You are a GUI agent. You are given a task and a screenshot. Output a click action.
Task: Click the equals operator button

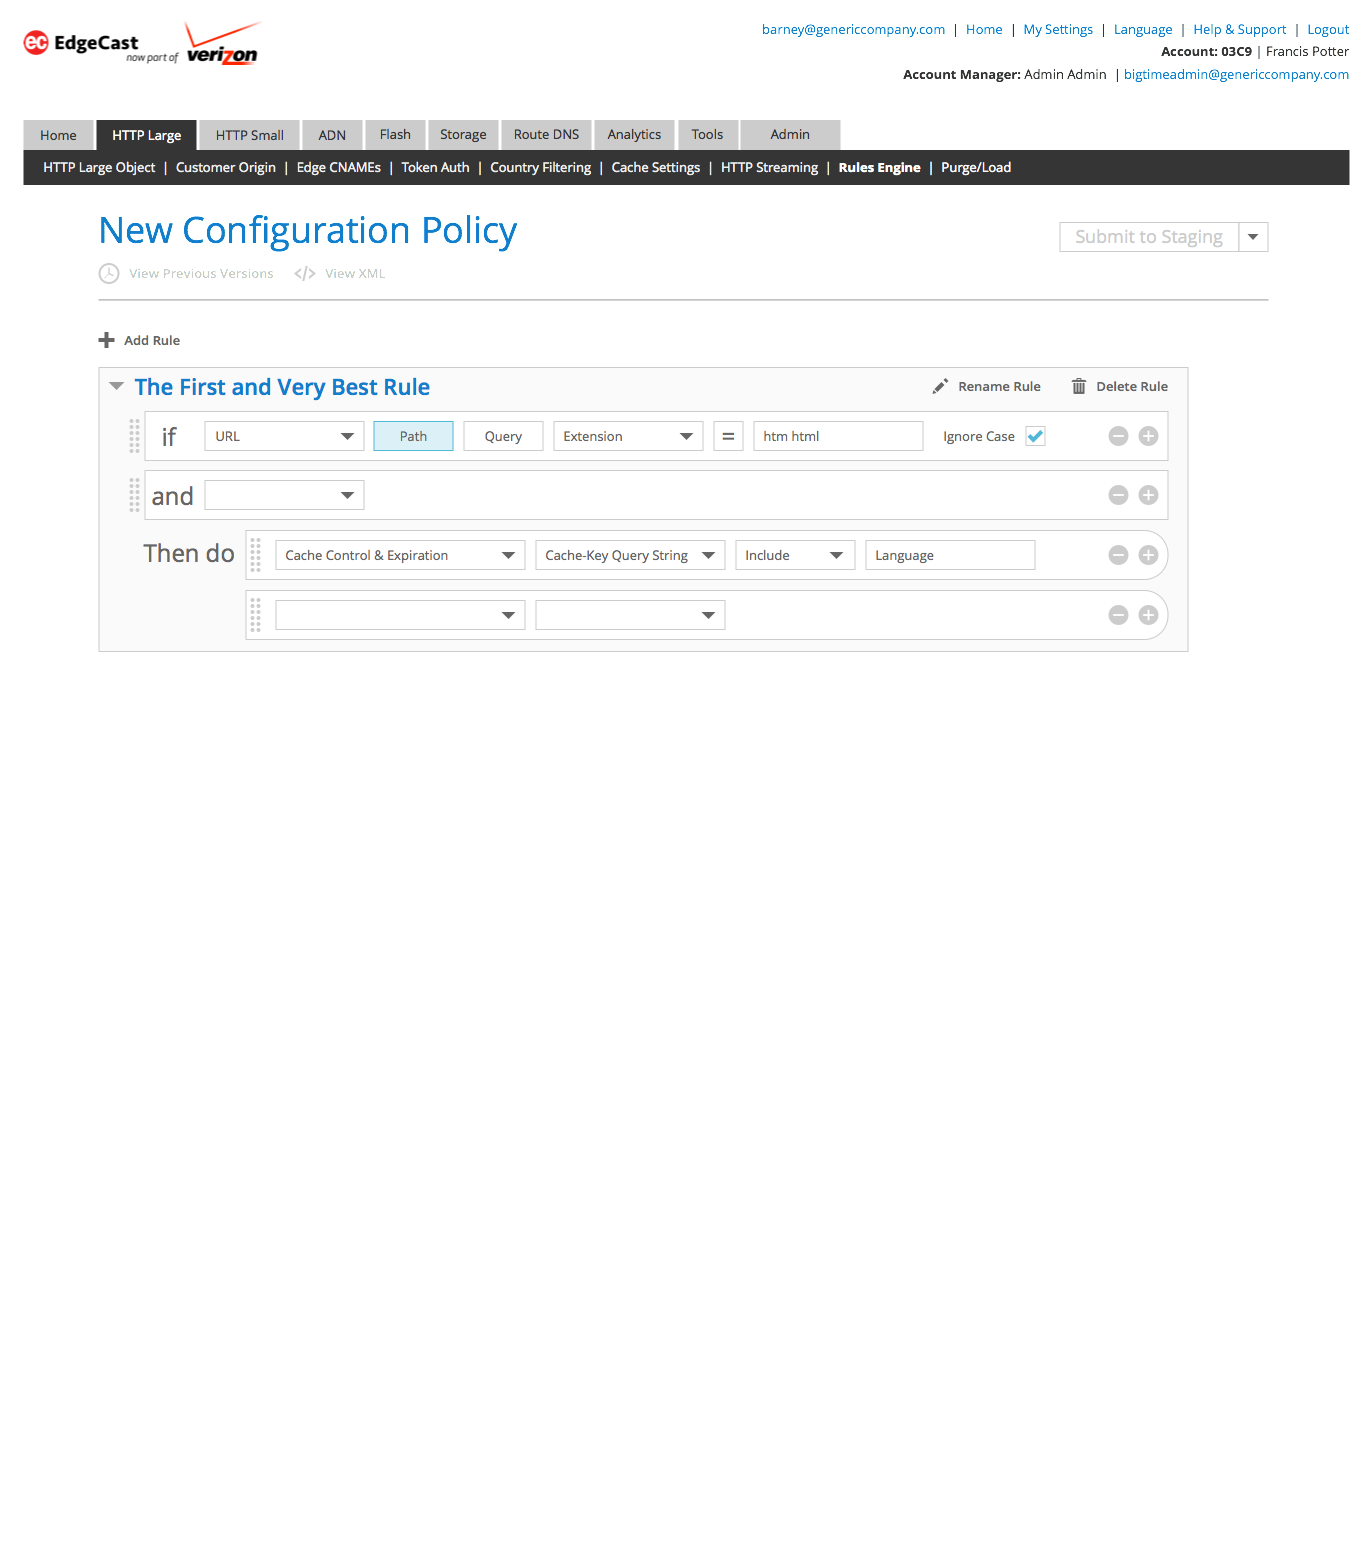[x=728, y=436]
